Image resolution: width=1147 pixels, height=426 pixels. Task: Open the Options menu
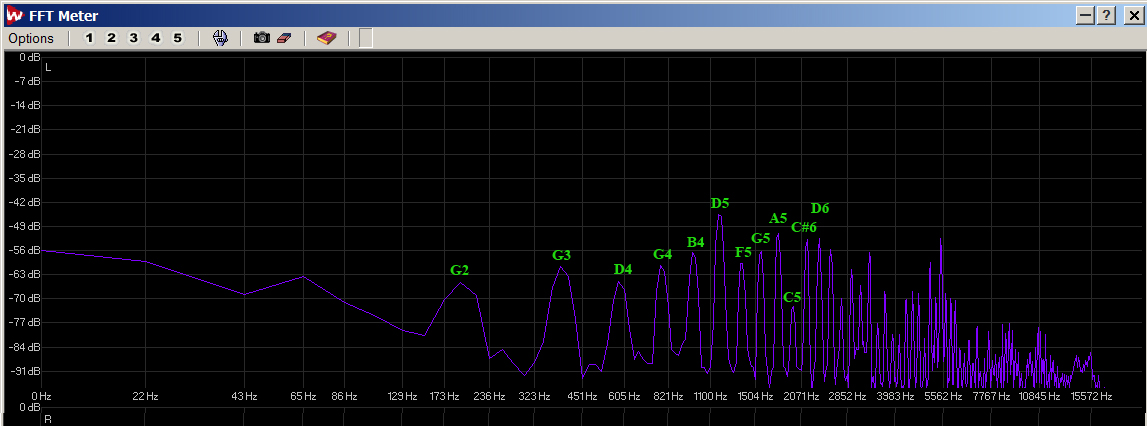31,38
